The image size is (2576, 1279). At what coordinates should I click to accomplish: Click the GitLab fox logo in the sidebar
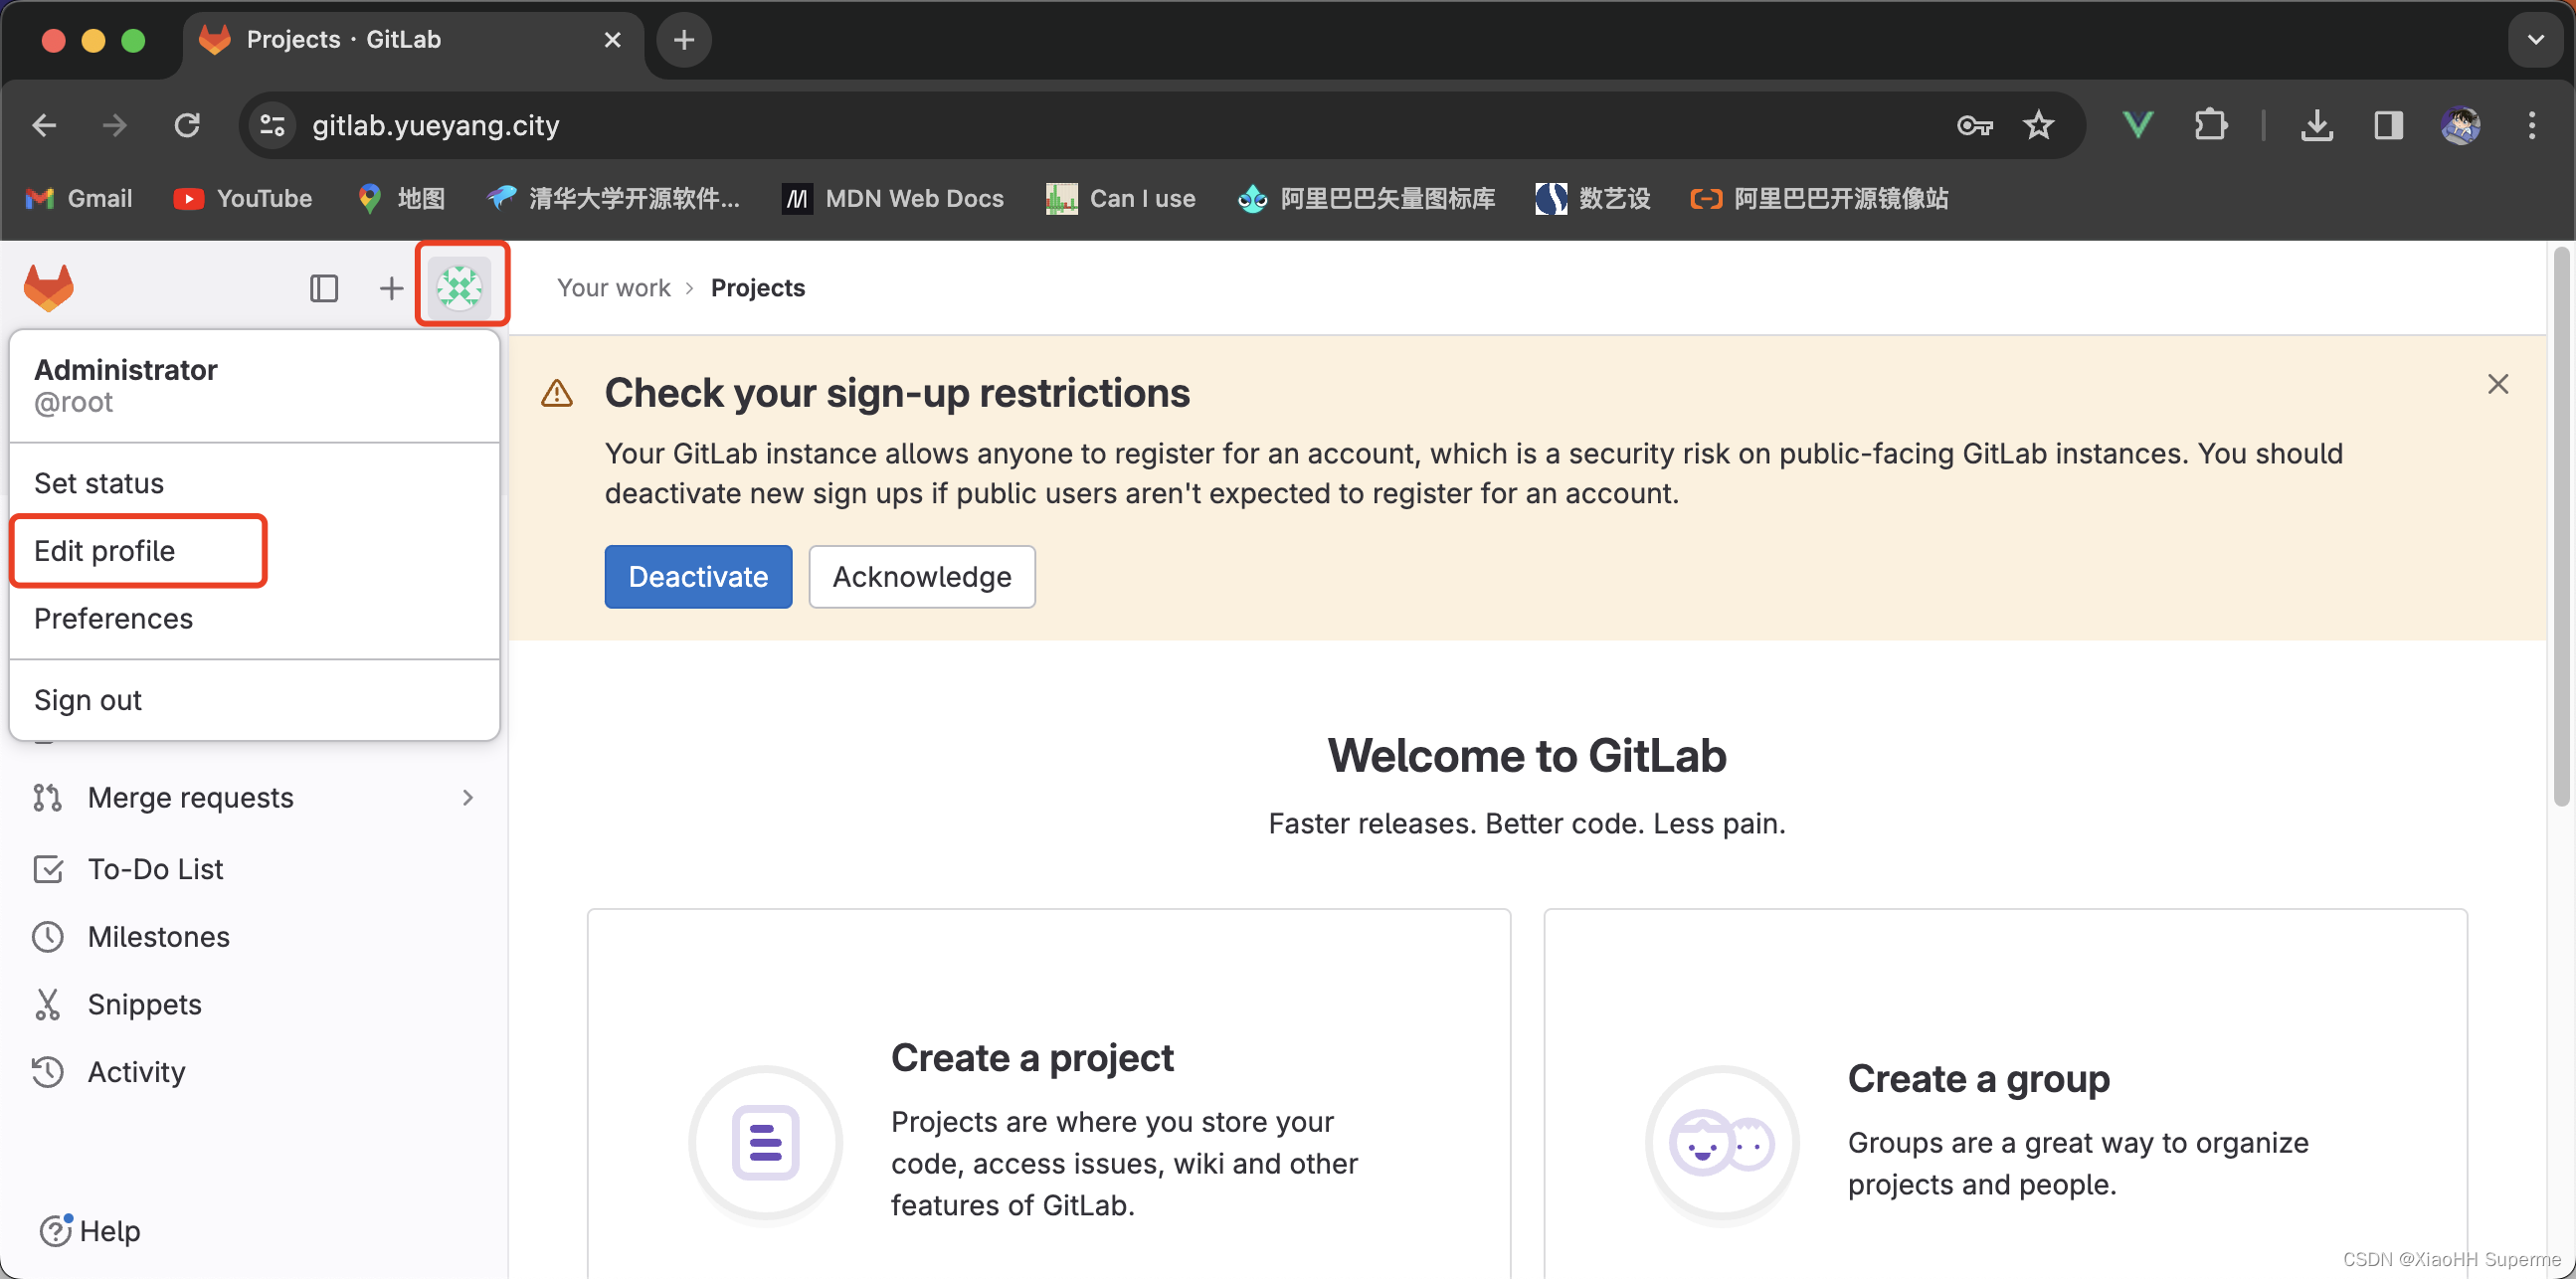(x=48, y=288)
